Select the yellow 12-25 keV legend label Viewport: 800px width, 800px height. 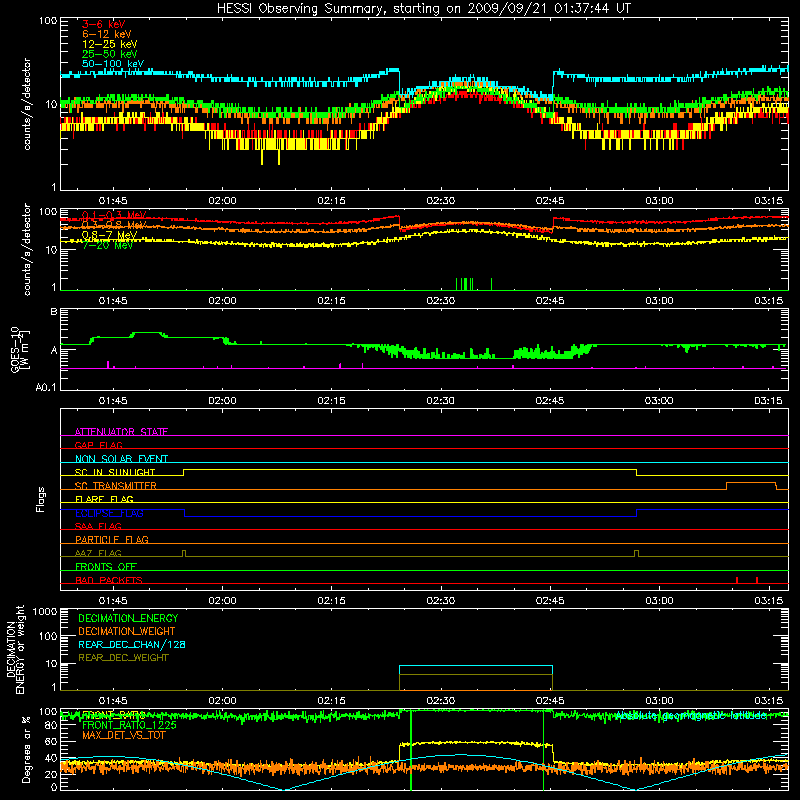point(110,44)
